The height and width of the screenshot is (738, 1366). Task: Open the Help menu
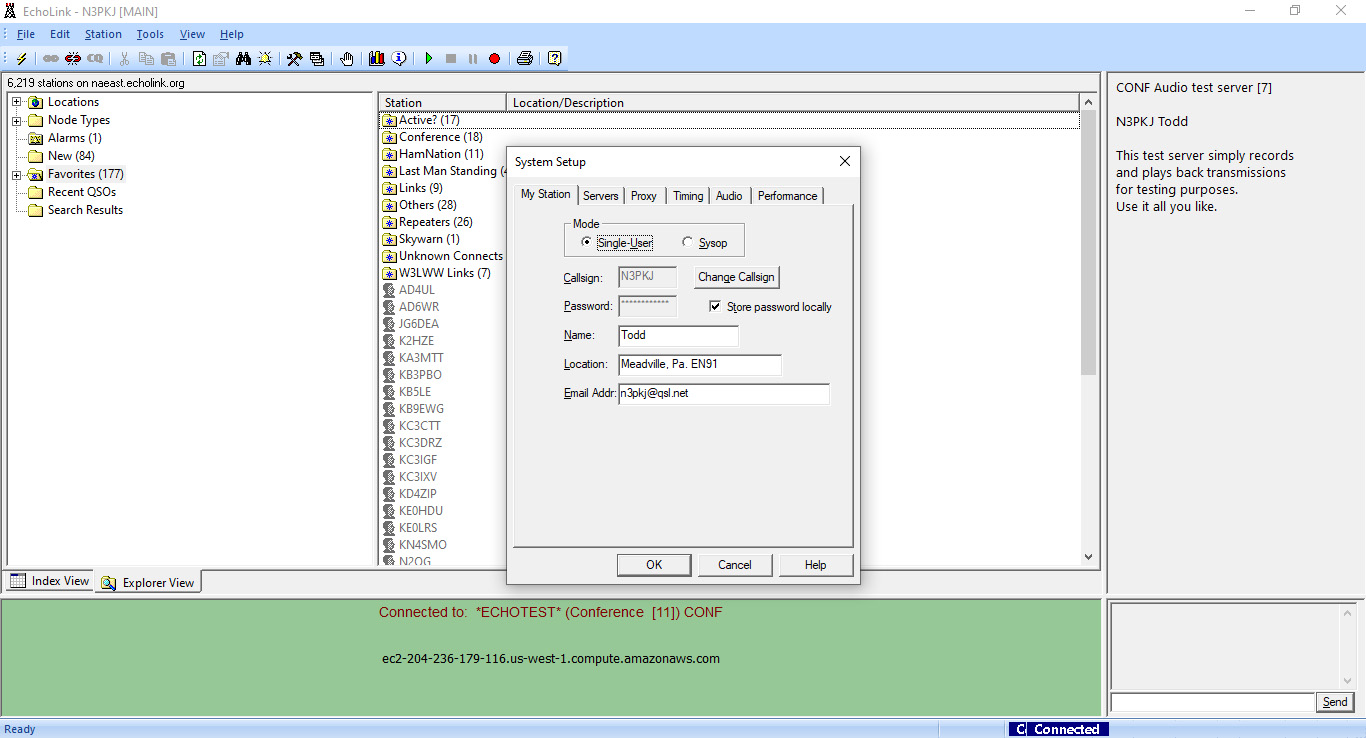[232, 34]
